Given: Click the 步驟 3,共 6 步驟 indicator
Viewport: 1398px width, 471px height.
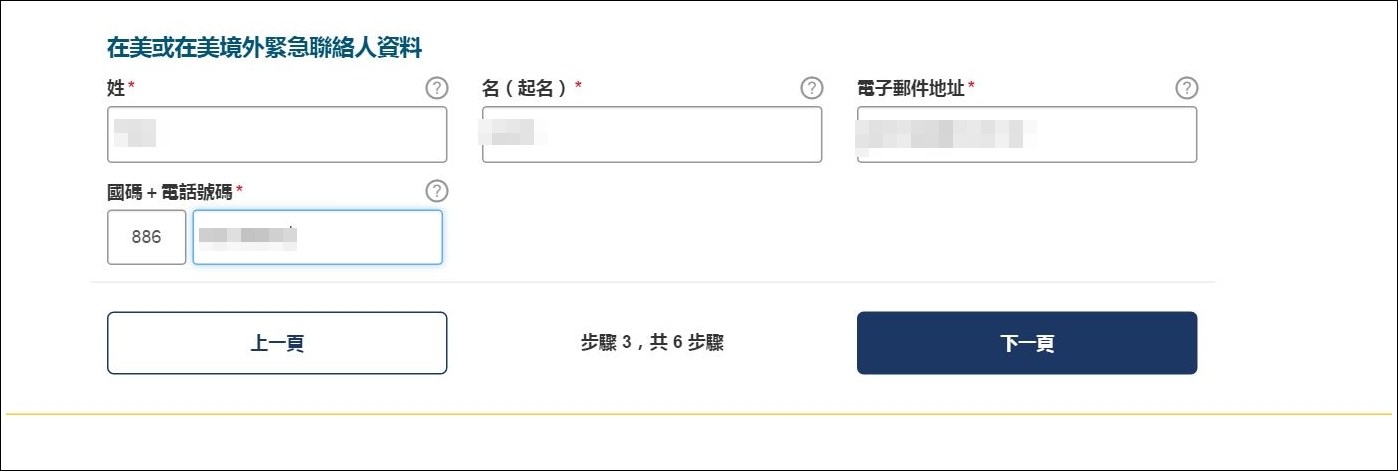Looking at the screenshot, I should coord(652,343).
